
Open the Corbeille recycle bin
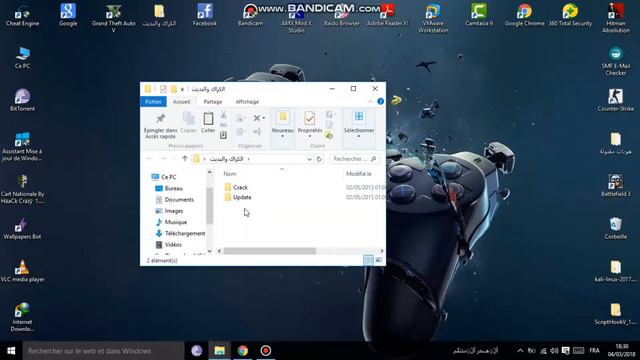616,228
